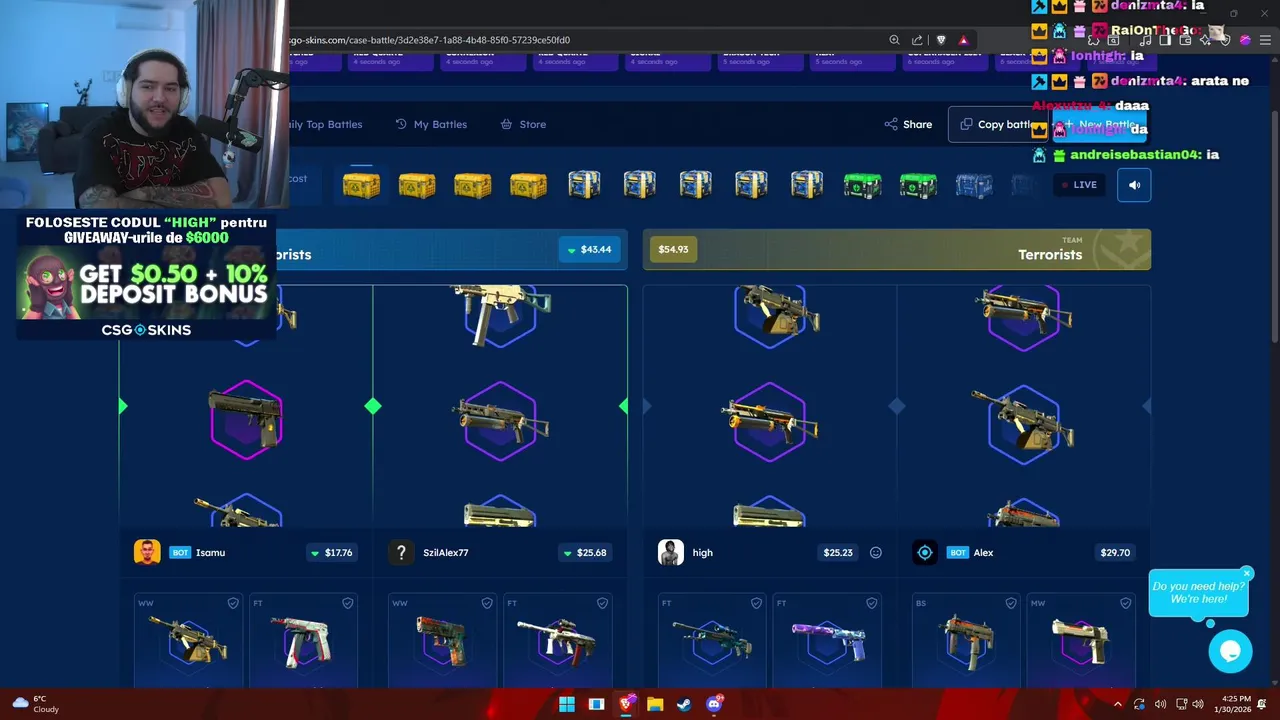Click the Copy battle button
Image resolution: width=1280 pixels, height=720 pixels.
pos(998,124)
